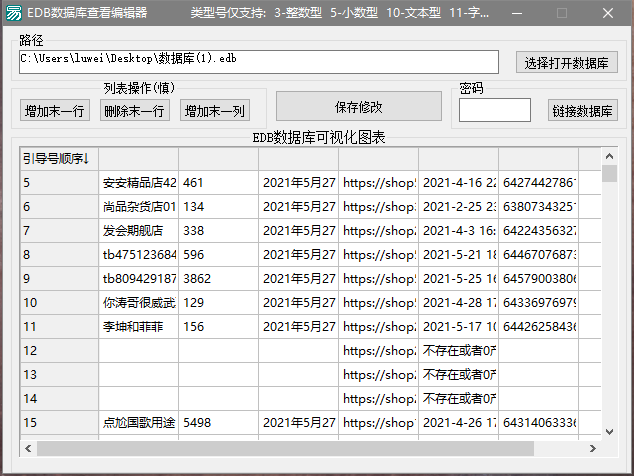
Task: Close the EDB database editor window
Action: click(607, 13)
